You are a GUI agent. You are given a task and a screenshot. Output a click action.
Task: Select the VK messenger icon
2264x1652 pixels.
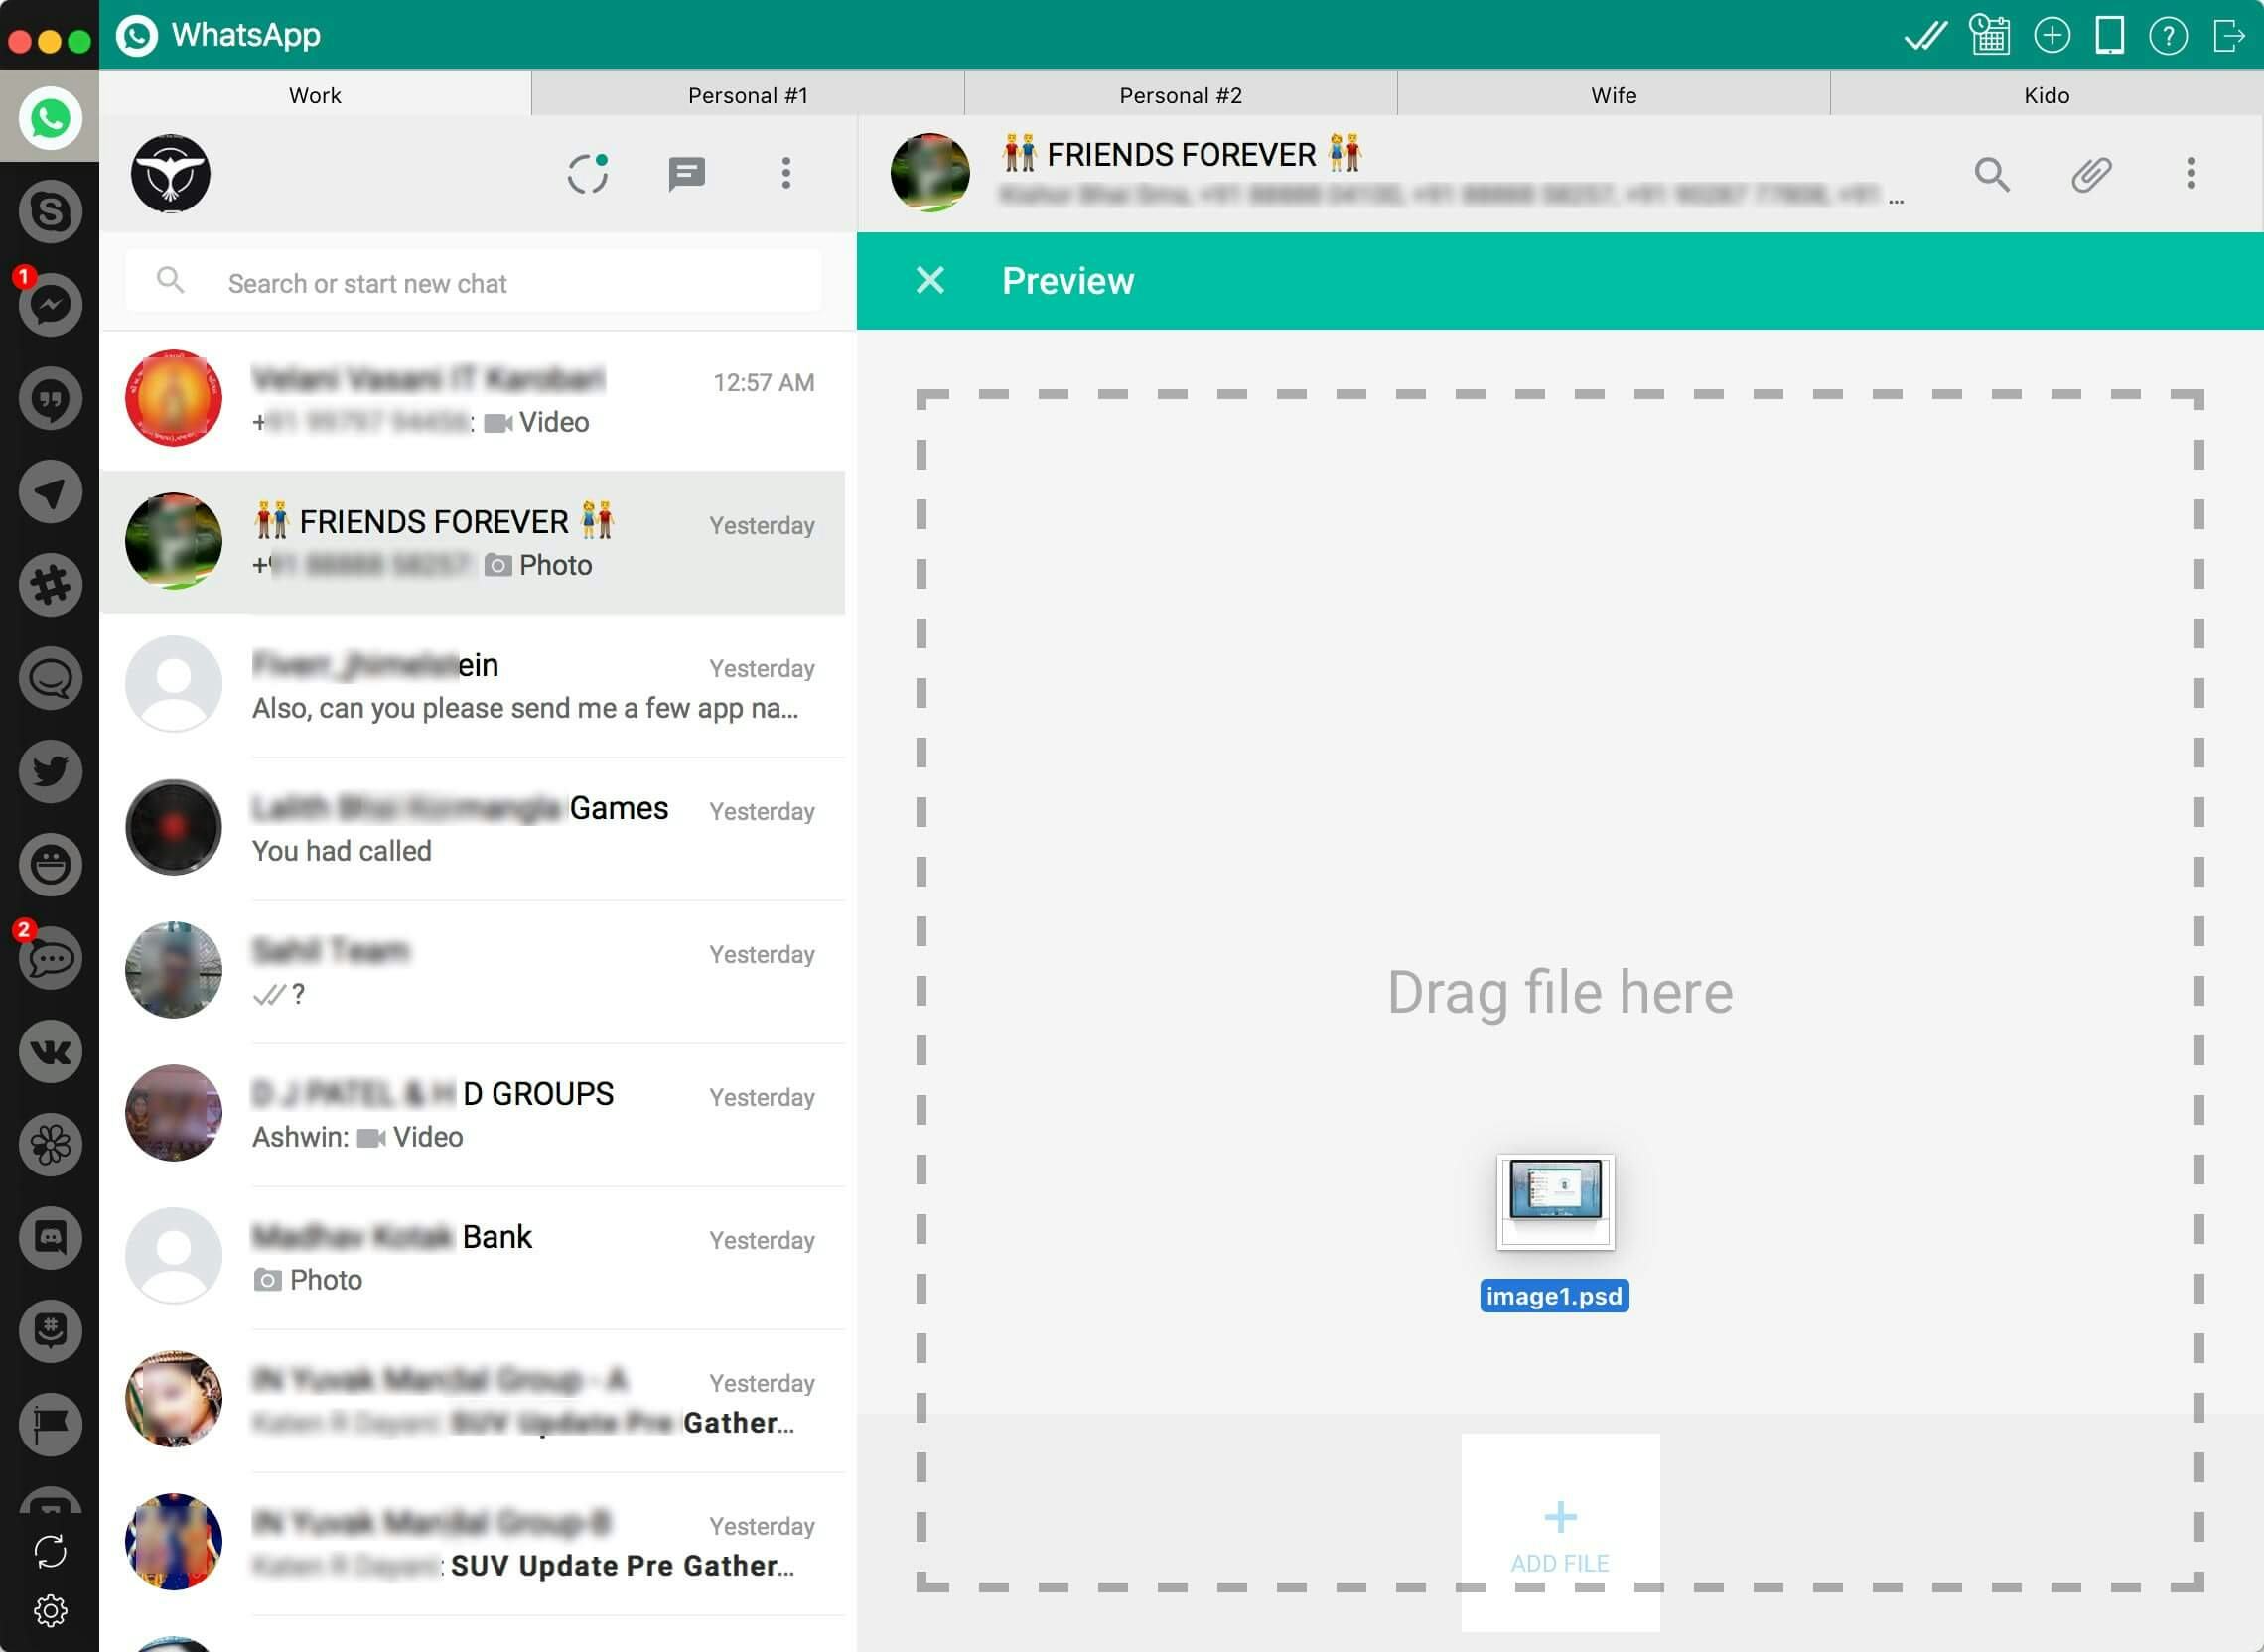point(50,1051)
